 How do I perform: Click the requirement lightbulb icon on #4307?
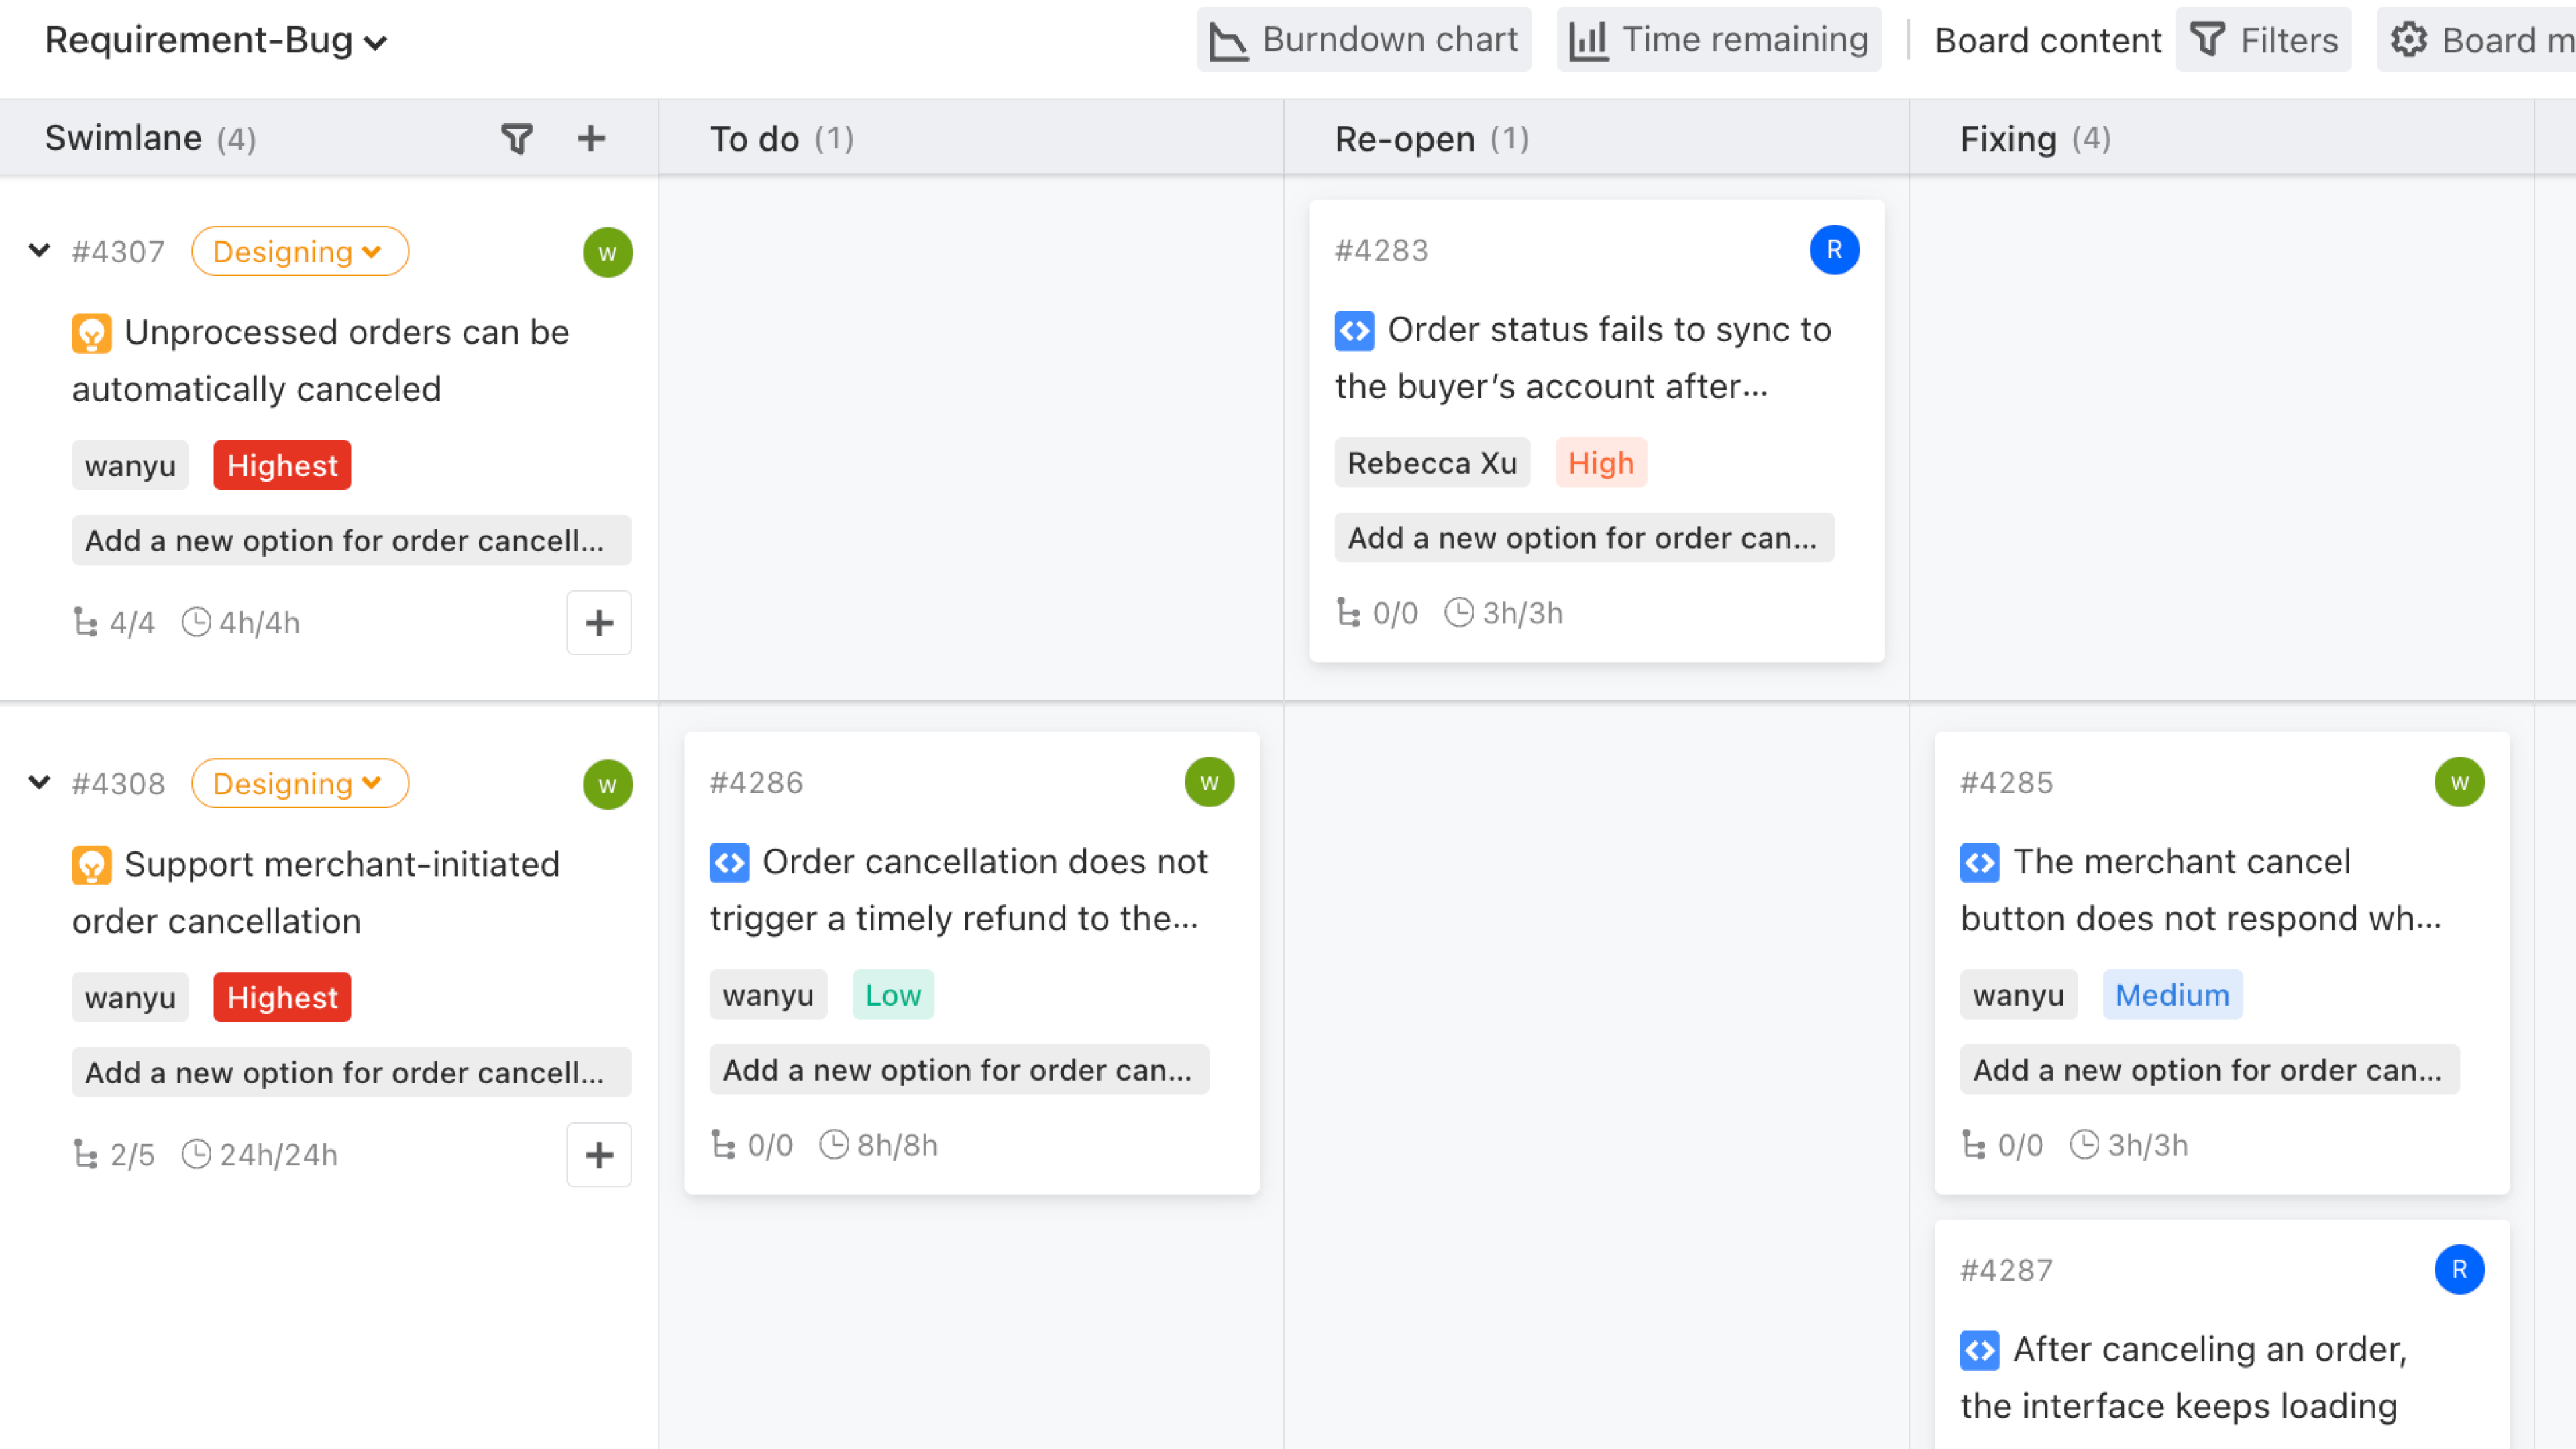pyautogui.click(x=92, y=332)
